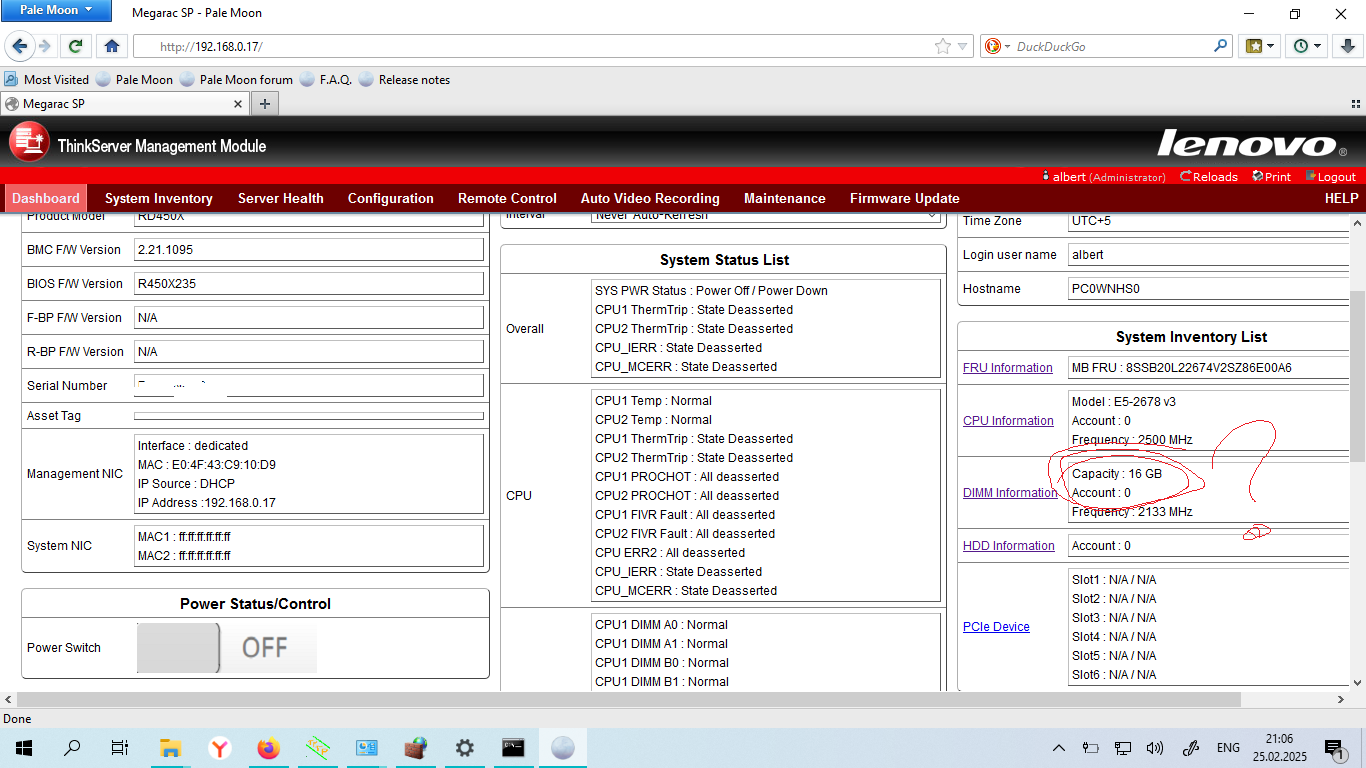Open the auto-refresh Interval dropdown
This screenshot has width=1366, height=768.
point(765,216)
